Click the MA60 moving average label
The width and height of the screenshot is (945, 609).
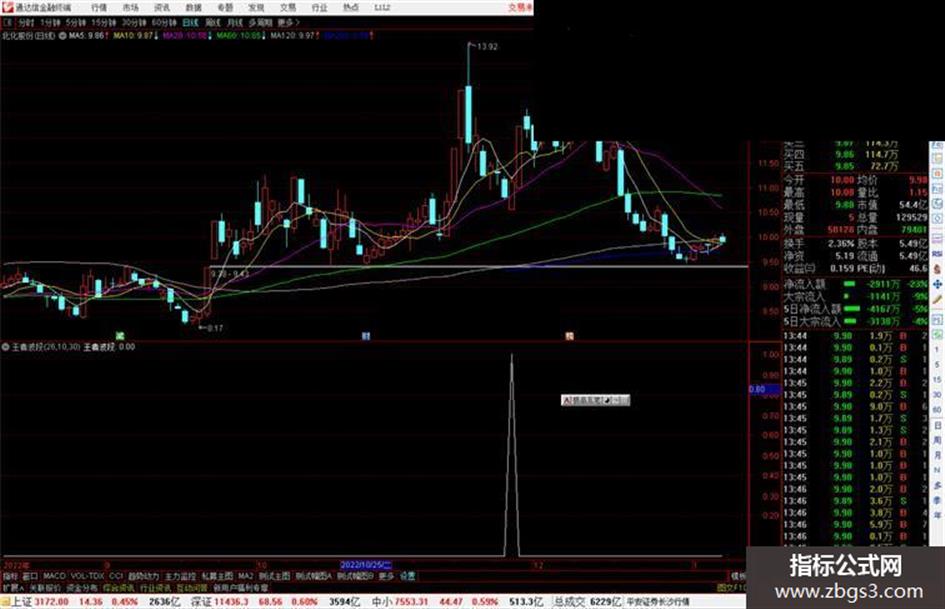(240, 36)
